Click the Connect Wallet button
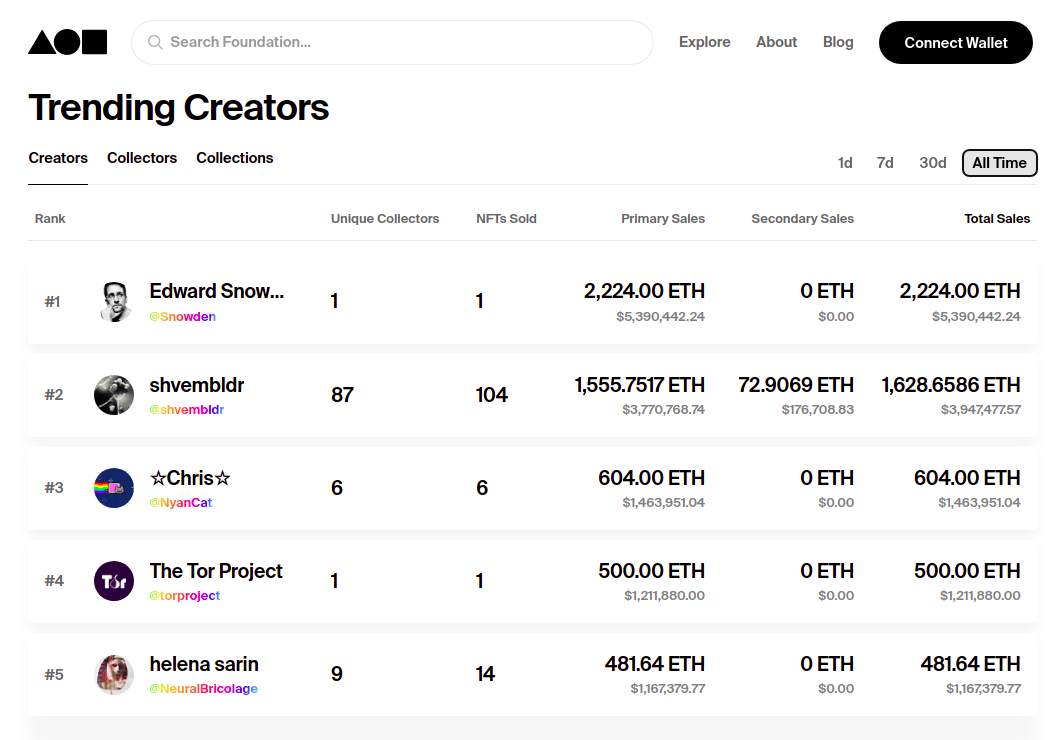 pos(955,43)
